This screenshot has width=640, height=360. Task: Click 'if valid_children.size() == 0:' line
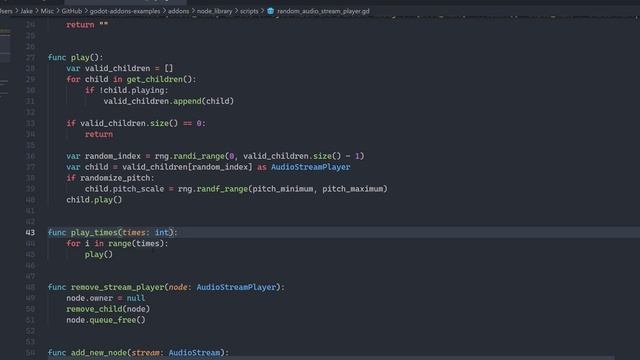pos(136,123)
